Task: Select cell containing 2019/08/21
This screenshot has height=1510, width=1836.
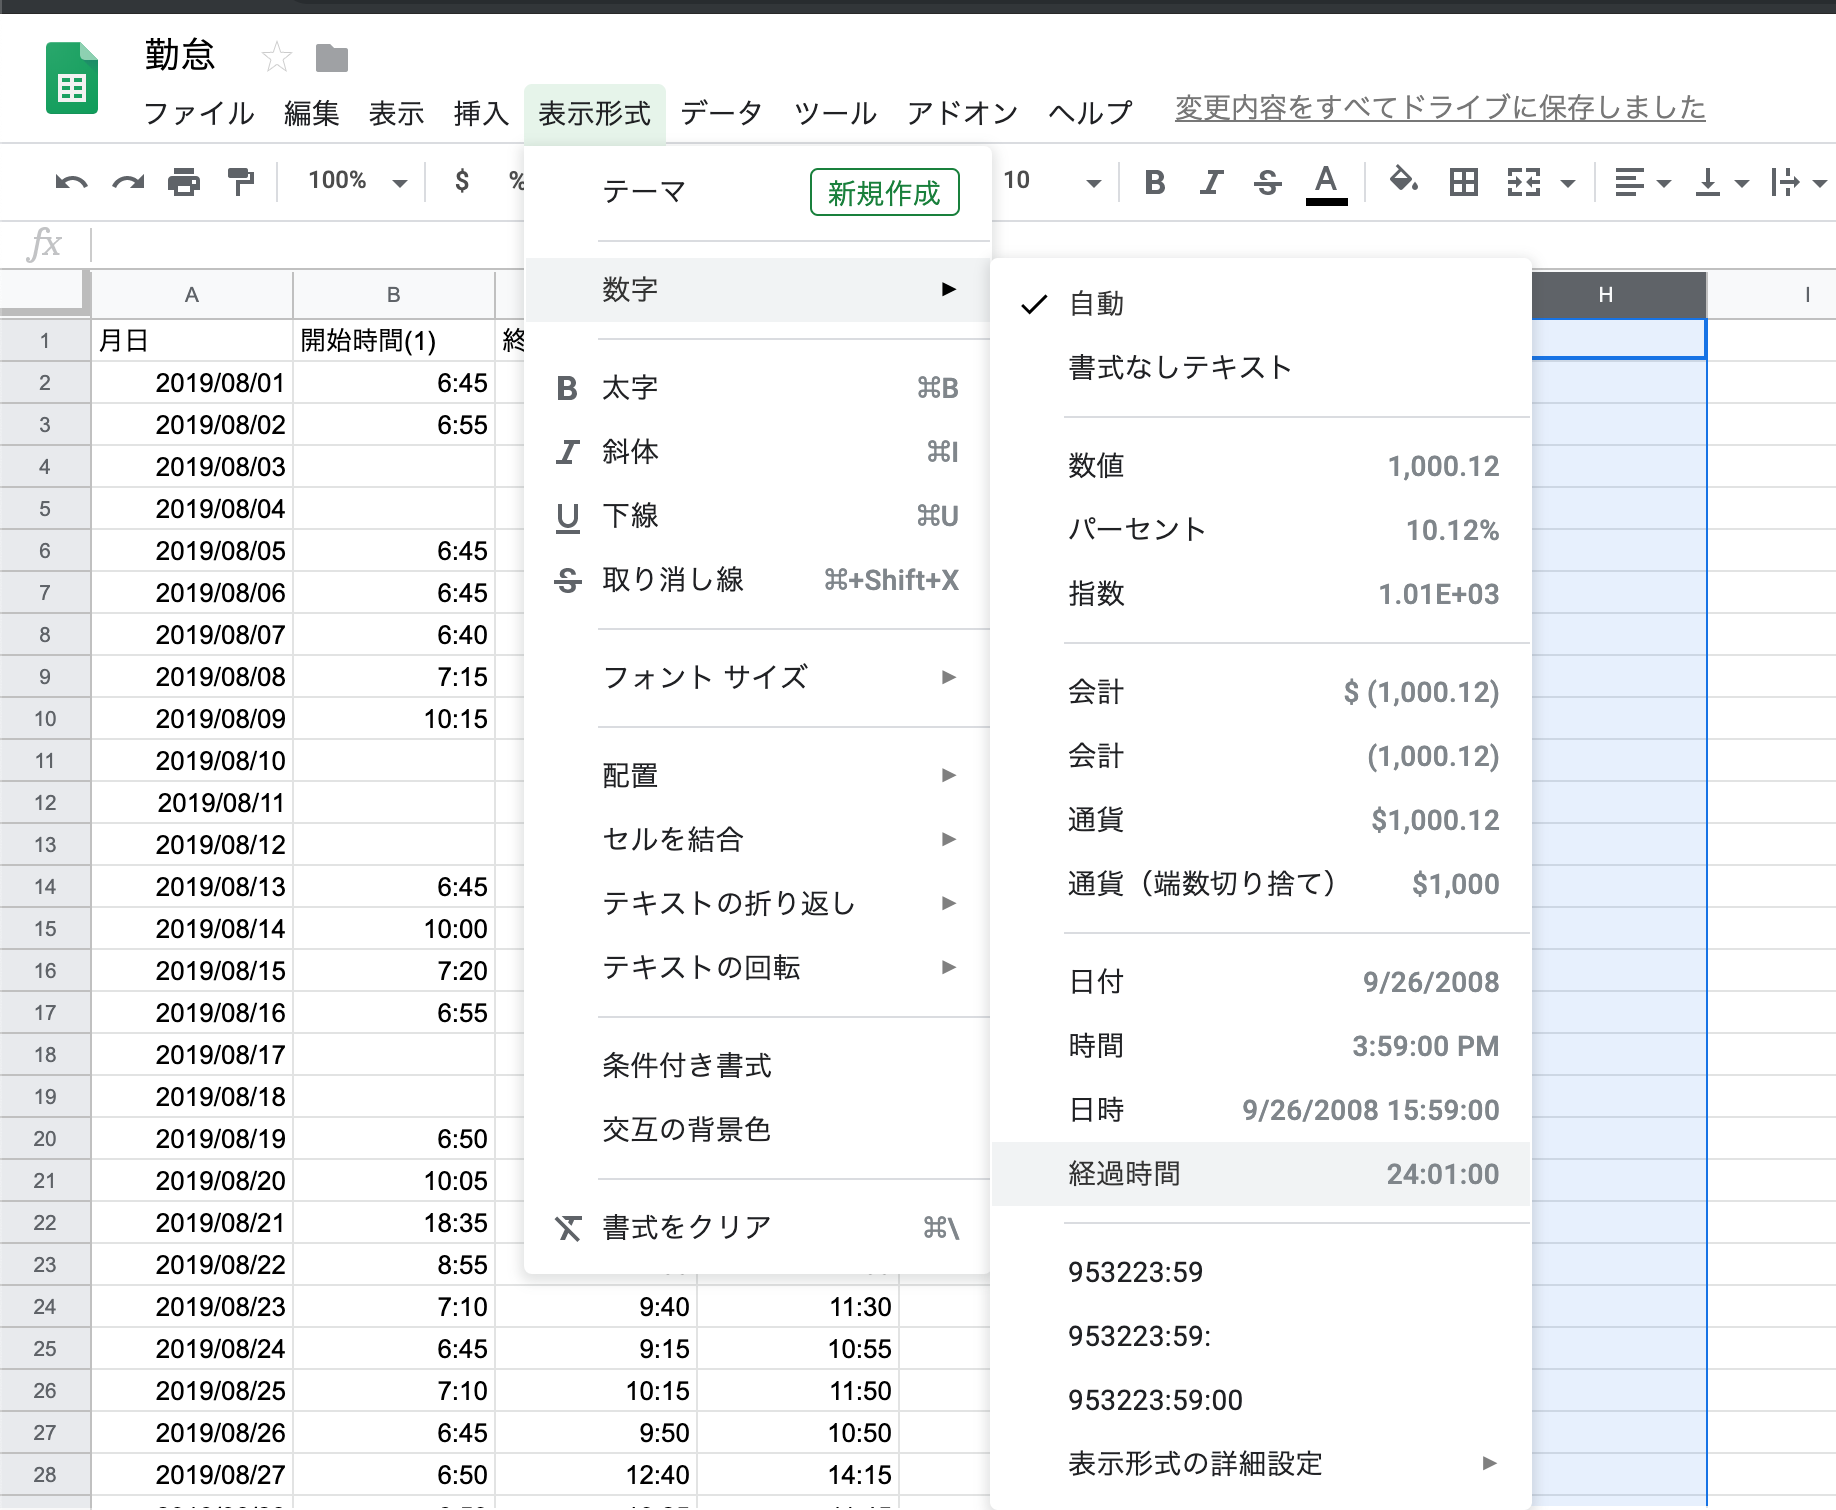Action: pyautogui.click(x=192, y=1223)
